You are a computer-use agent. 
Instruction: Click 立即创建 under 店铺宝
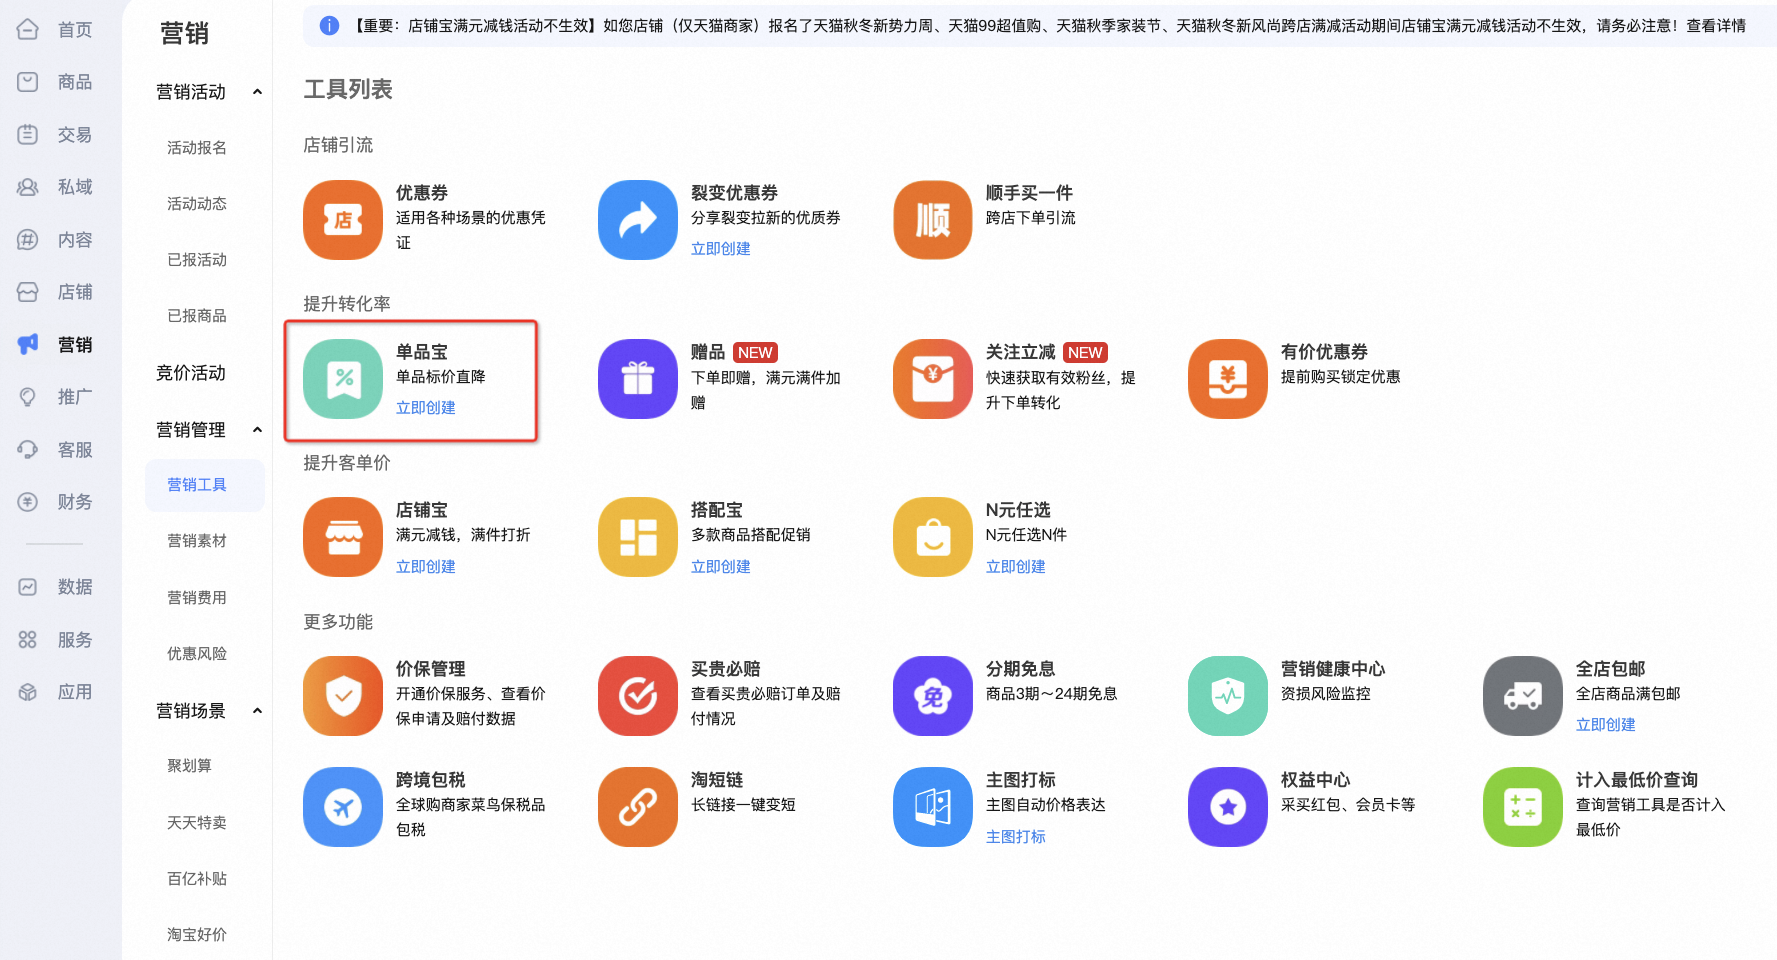[426, 567]
